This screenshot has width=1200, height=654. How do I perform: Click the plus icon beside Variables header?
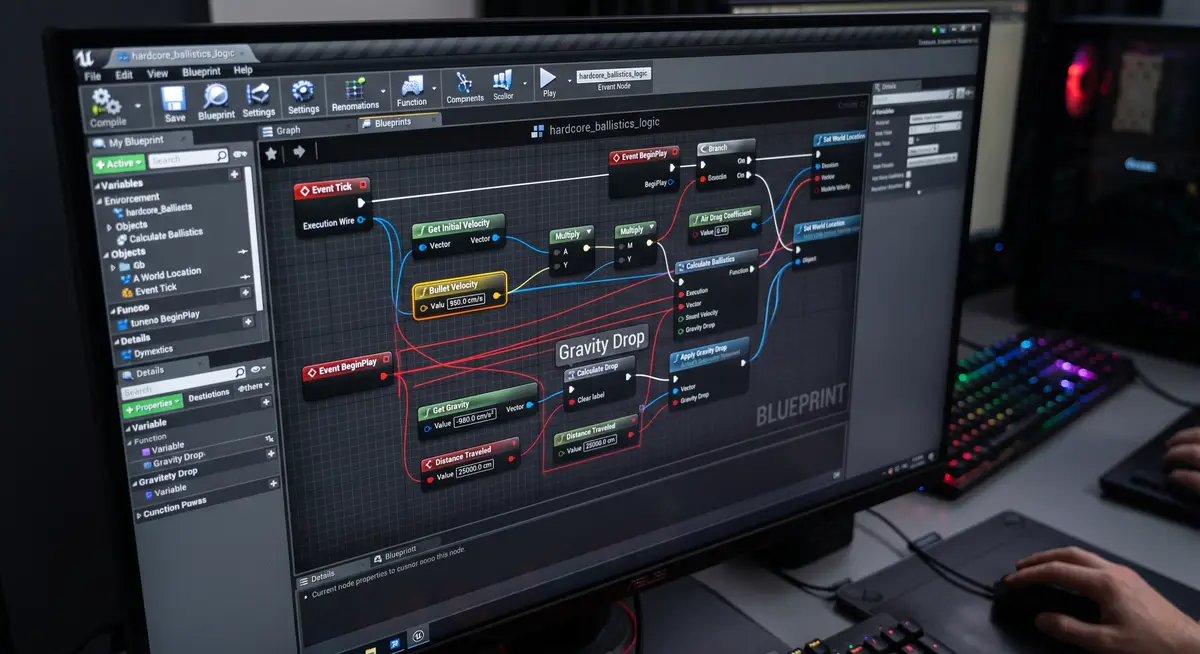coord(234,174)
